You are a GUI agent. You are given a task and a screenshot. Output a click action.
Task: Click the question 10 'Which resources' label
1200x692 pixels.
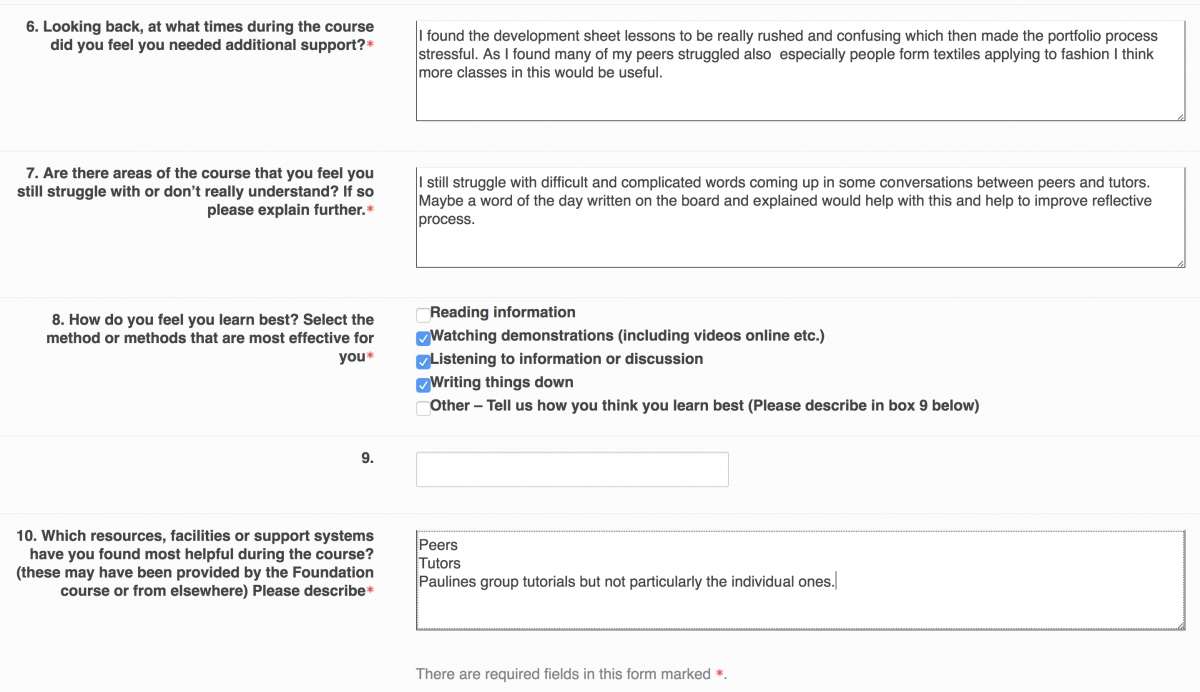pyautogui.click(x=196, y=563)
